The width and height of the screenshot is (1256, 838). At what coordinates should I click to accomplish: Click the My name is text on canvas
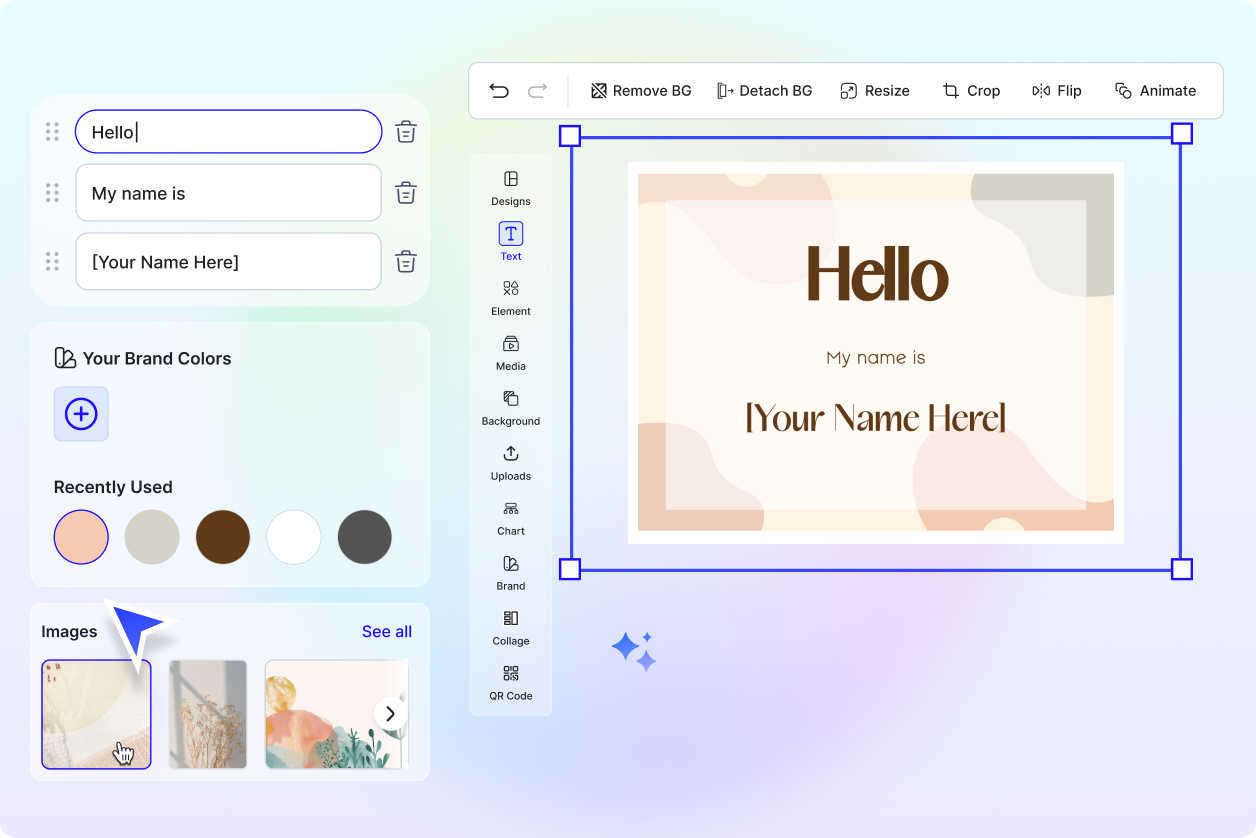click(876, 358)
